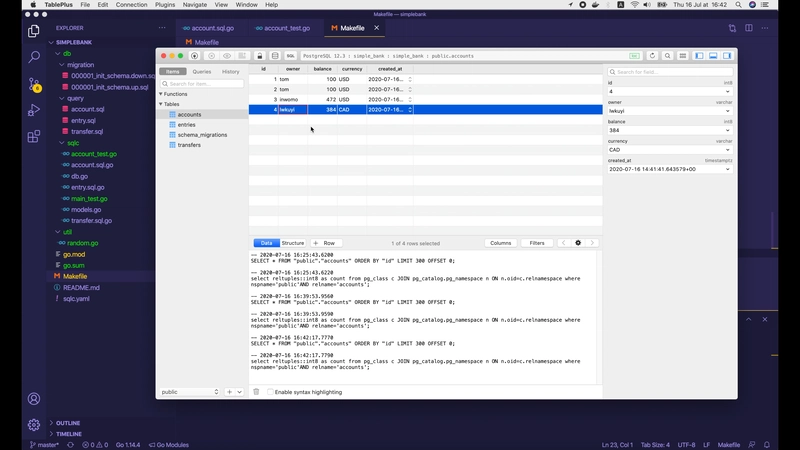
Task: Click the Search for item field
Action: [202, 84]
